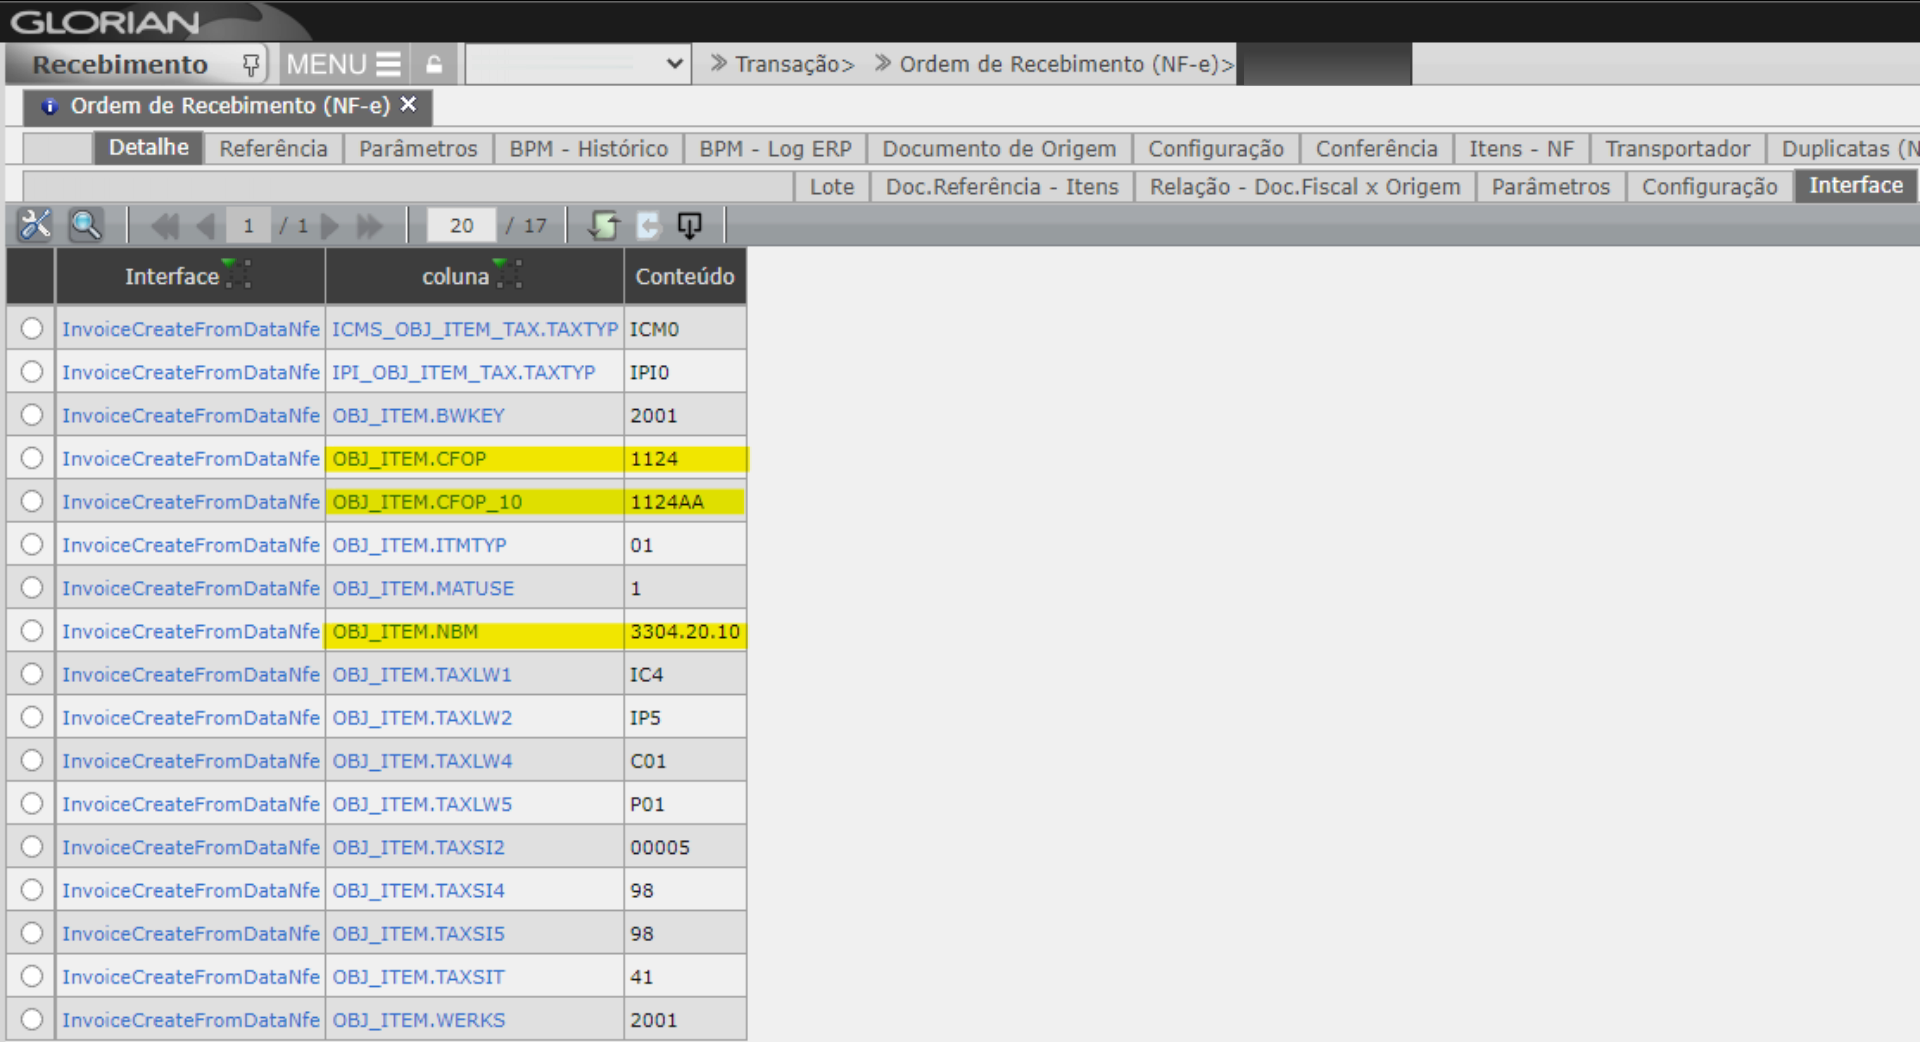
Task: Open the MENU button
Action: (x=342, y=65)
